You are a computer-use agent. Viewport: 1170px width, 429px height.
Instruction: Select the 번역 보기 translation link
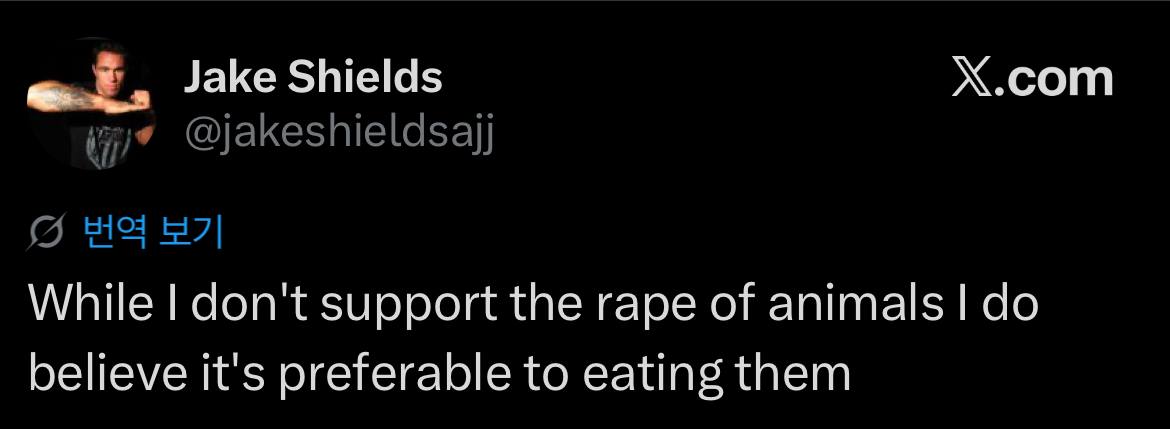pos(152,232)
